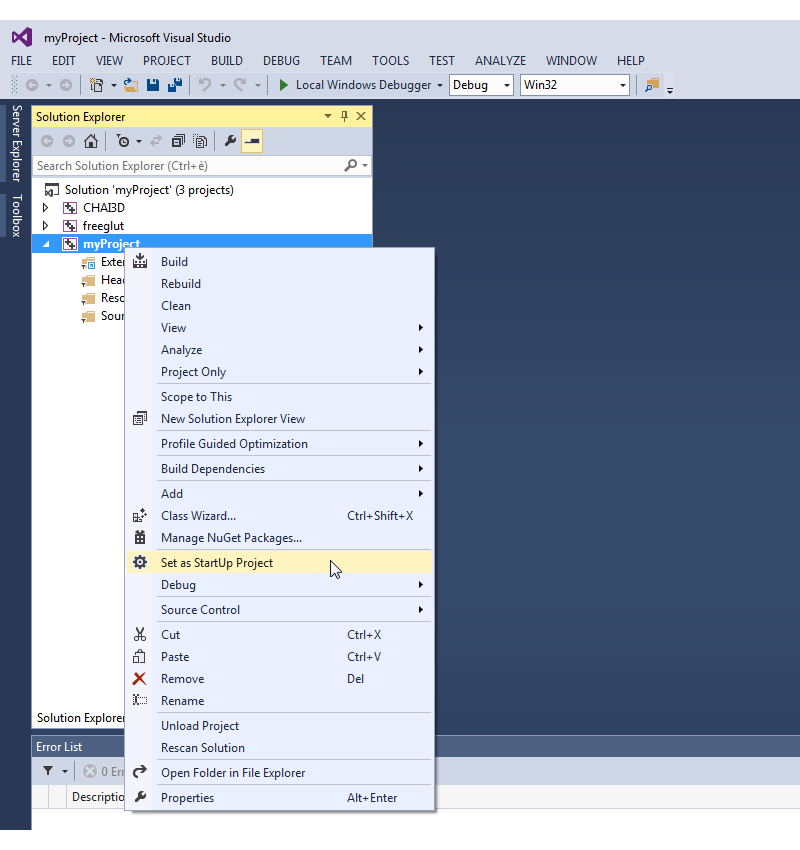Open the ANALYZE menu
The image size is (800, 850).
click(500, 61)
